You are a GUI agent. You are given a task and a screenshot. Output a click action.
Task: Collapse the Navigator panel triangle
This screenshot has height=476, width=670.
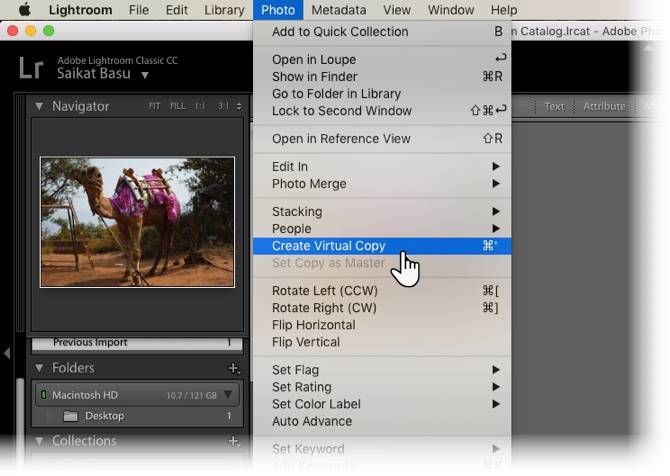click(39, 106)
